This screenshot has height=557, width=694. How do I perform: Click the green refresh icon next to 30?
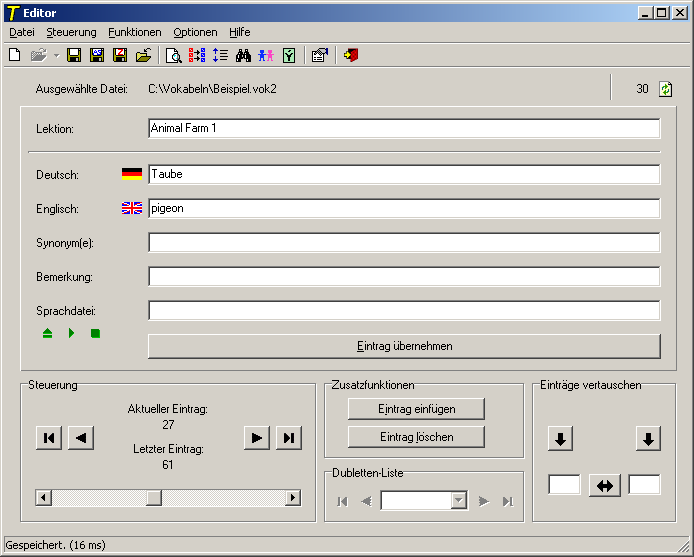pos(666,89)
